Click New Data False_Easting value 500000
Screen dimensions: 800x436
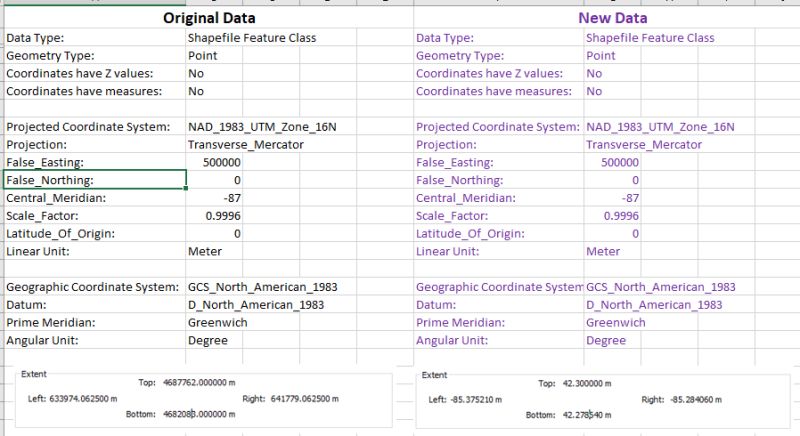pyautogui.click(x=612, y=163)
